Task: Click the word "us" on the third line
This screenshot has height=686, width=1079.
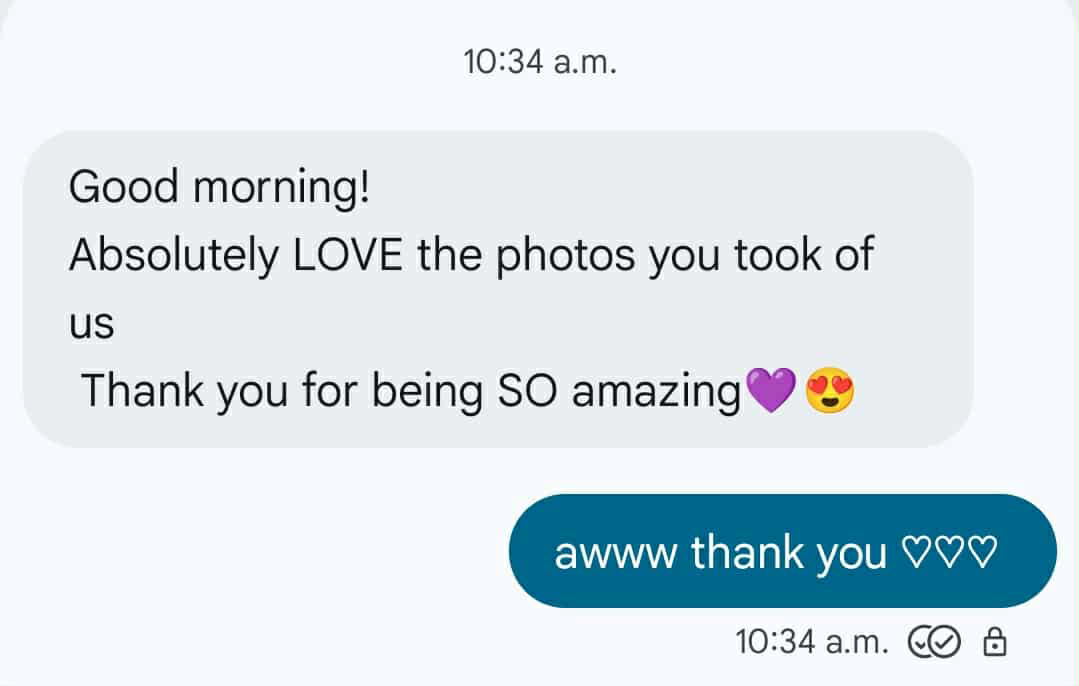Action: click(x=91, y=324)
